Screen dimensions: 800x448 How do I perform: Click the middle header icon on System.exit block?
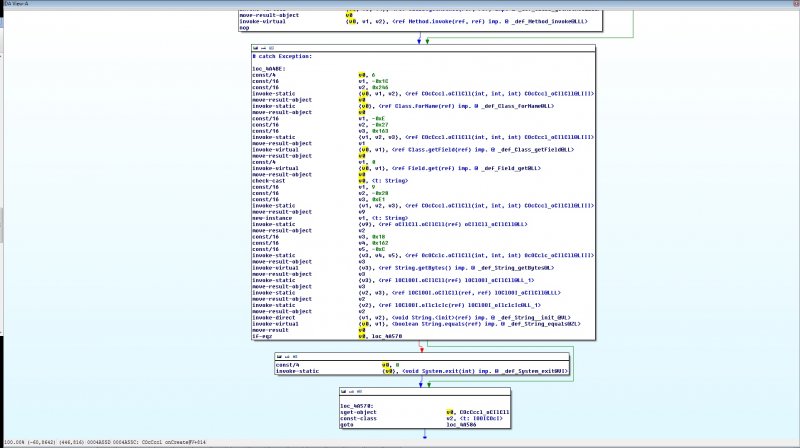coord(287,357)
